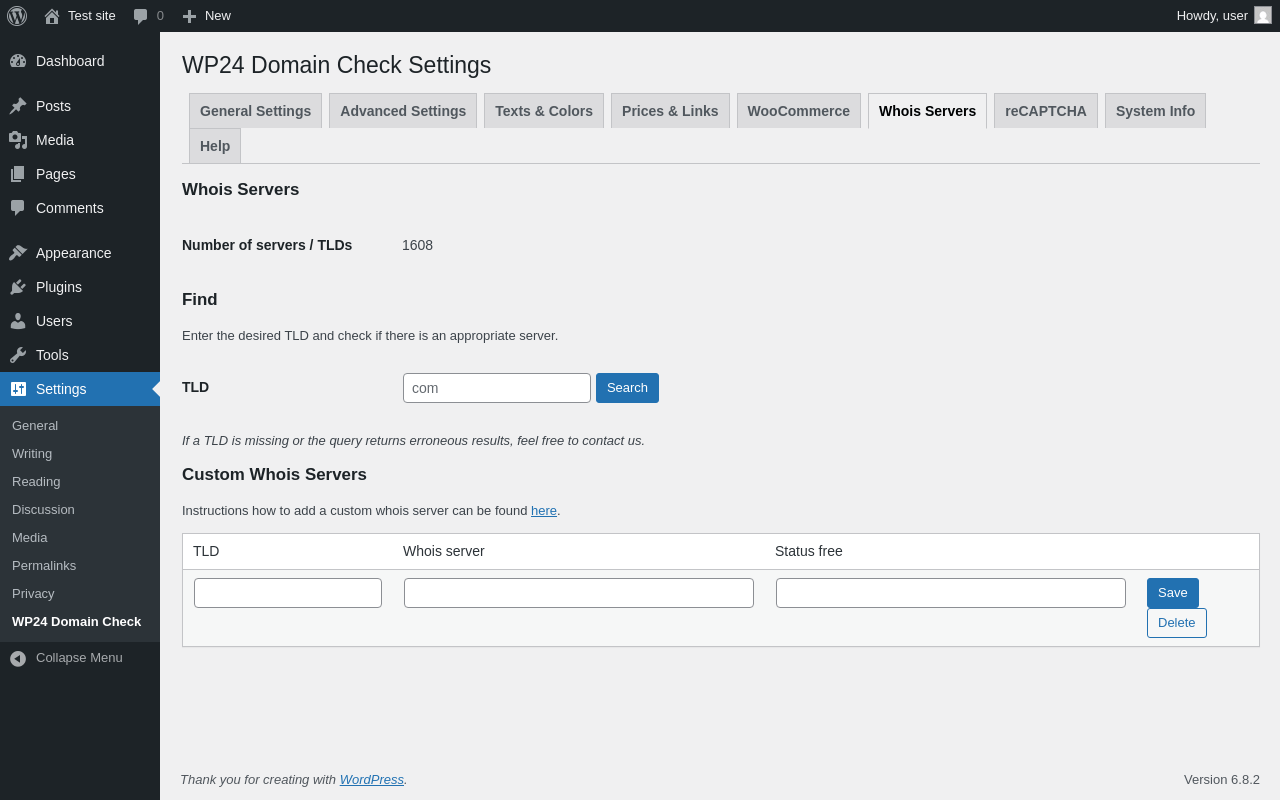
Task: Click the Collapse Menu label
Action: (x=79, y=658)
